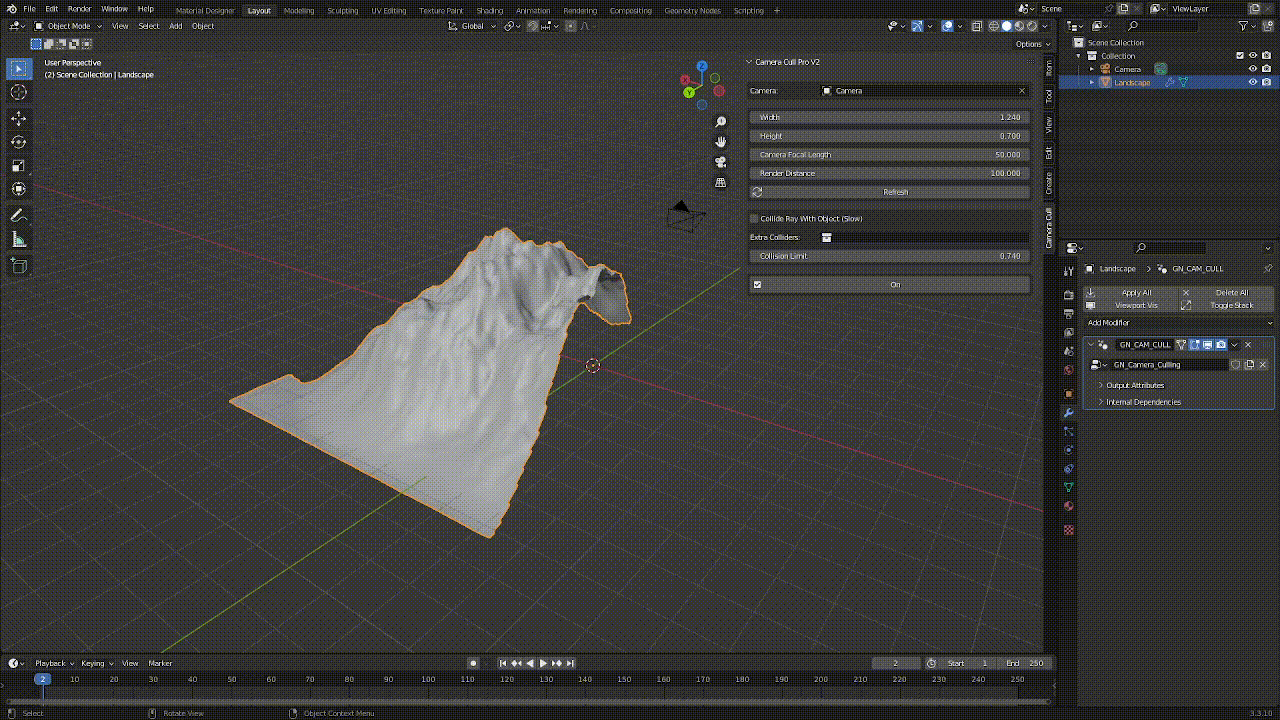Screen dimensions: 1280x720
Task: Open the Modifier properties wrench tab
Action: click(x=1068, y=413)
